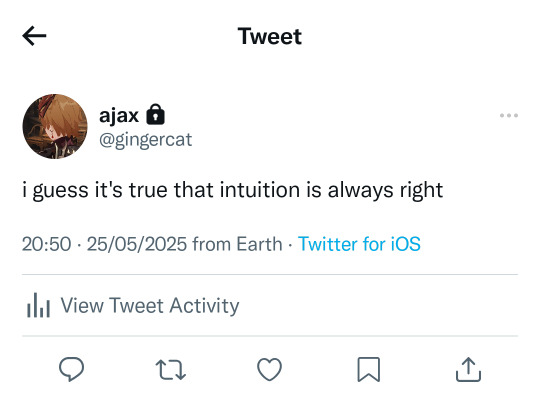Open ajax's profile picture
Screen dimensions: 540x399
tap(55, 126)
